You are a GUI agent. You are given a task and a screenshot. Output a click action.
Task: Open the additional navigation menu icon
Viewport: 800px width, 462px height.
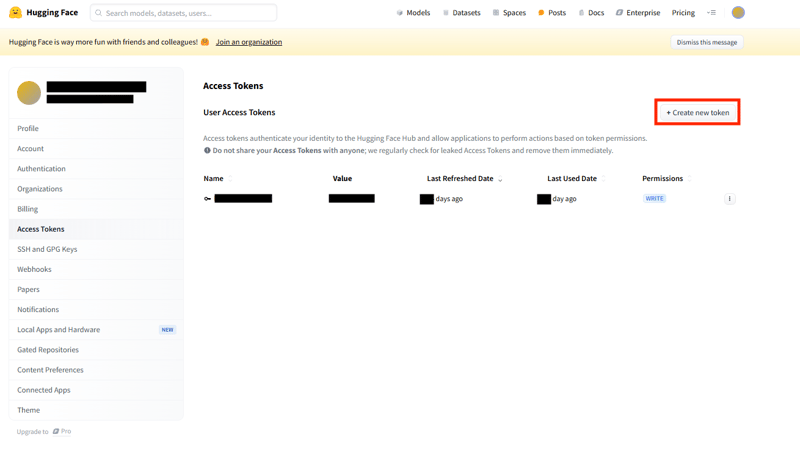(x=711, y=13)
